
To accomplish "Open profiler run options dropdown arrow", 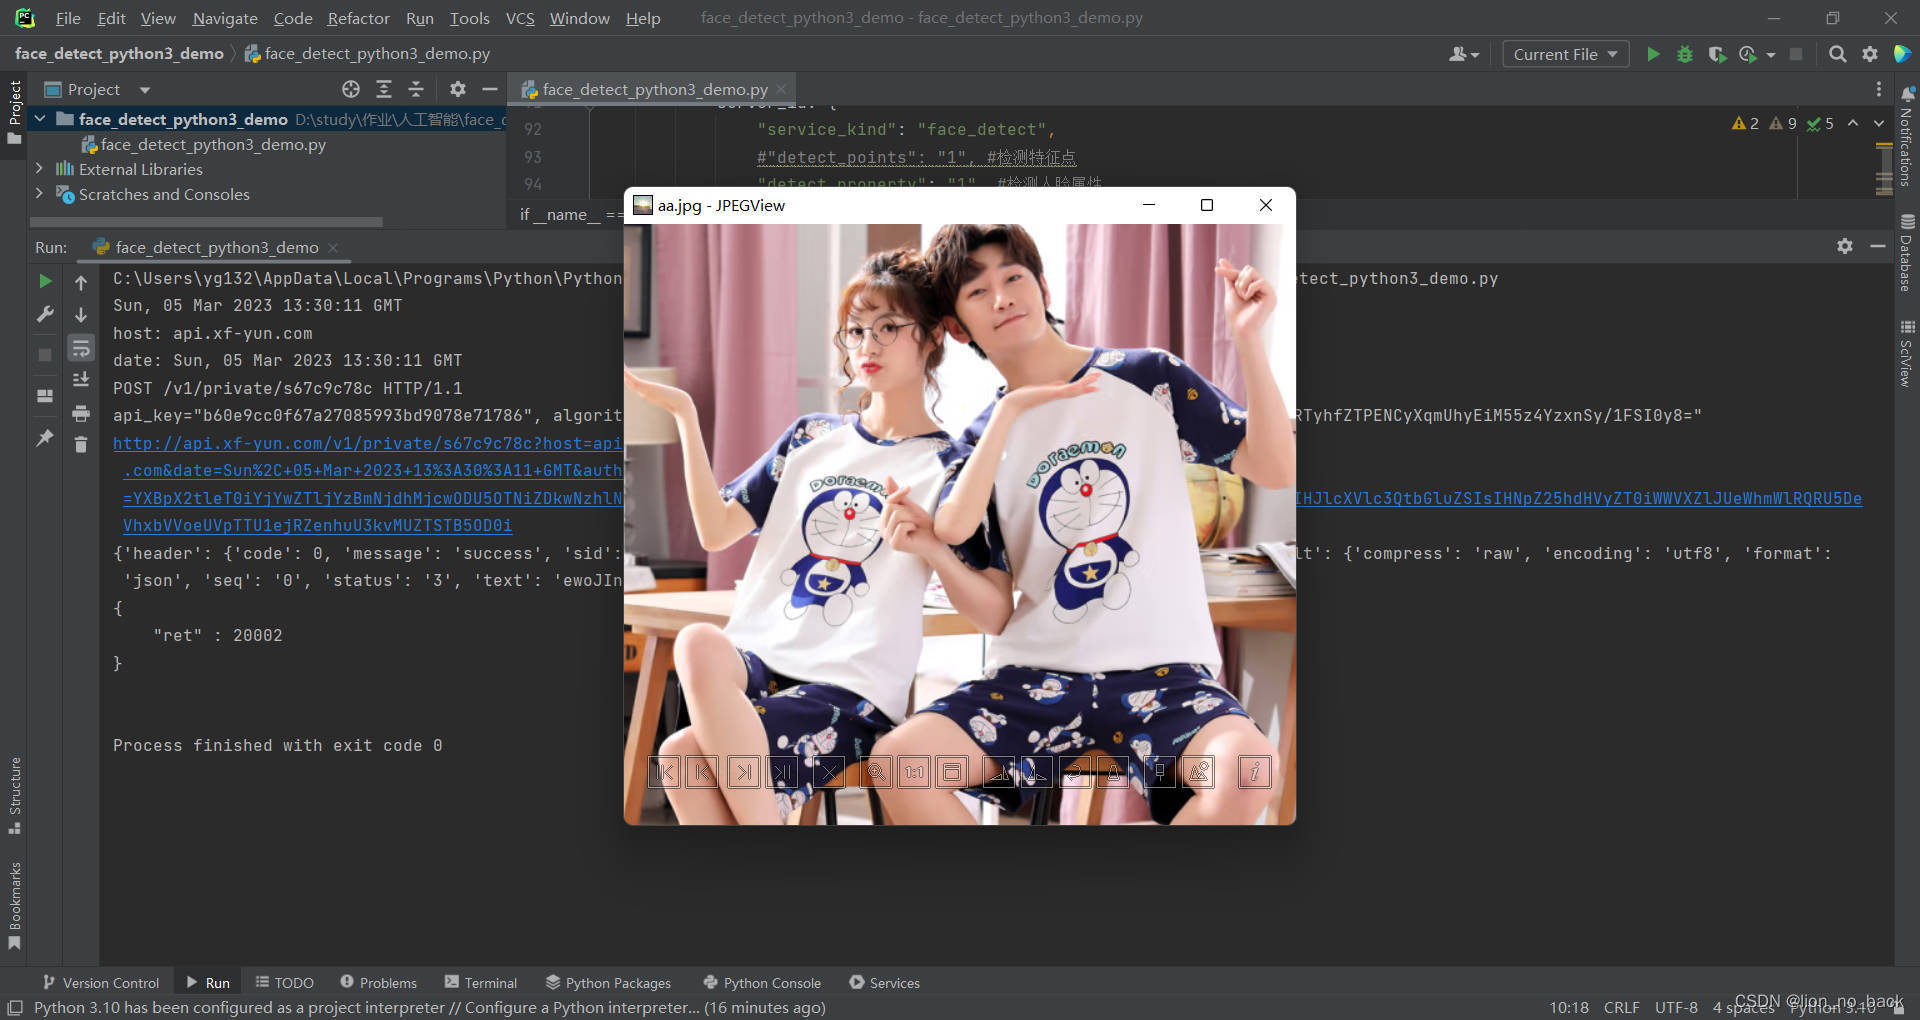I will [1771, 55].
